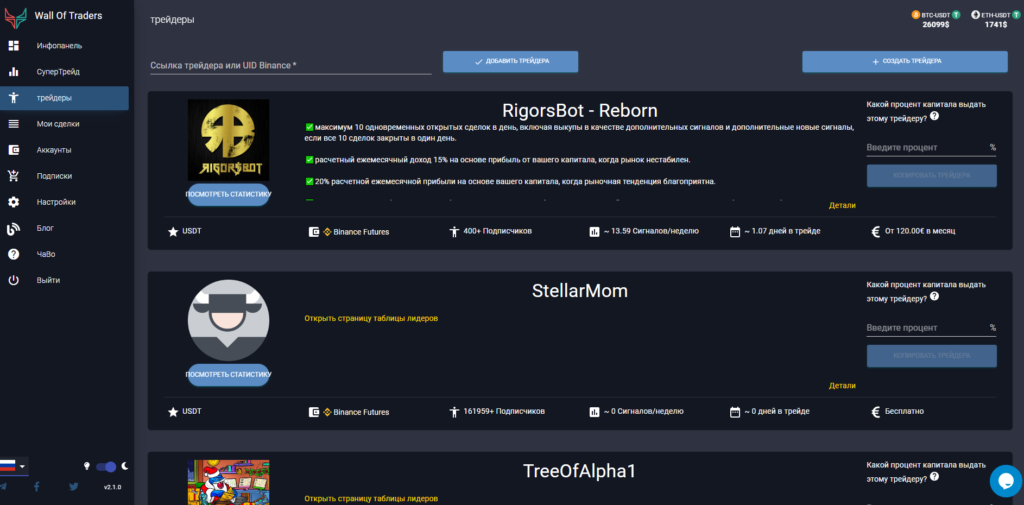Open Детали link for StellarMom

click(x=842, y=385)
